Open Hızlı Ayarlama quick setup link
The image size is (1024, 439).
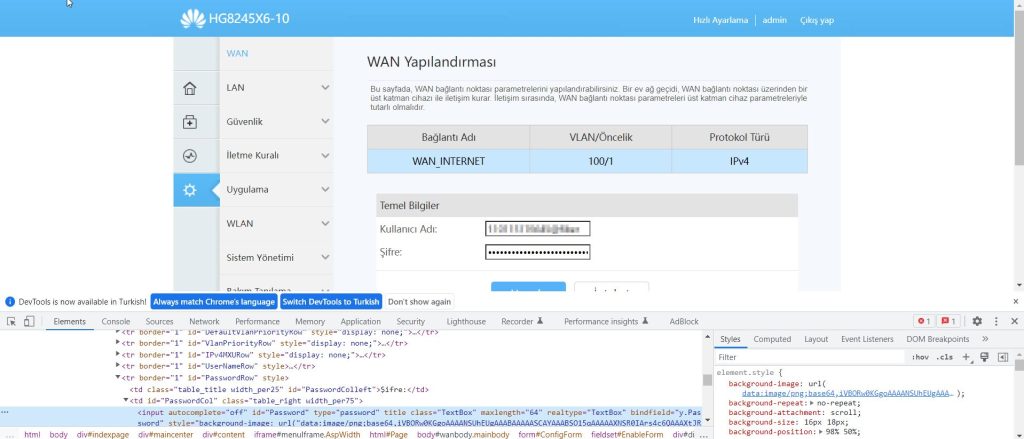[x=720, y=20]
